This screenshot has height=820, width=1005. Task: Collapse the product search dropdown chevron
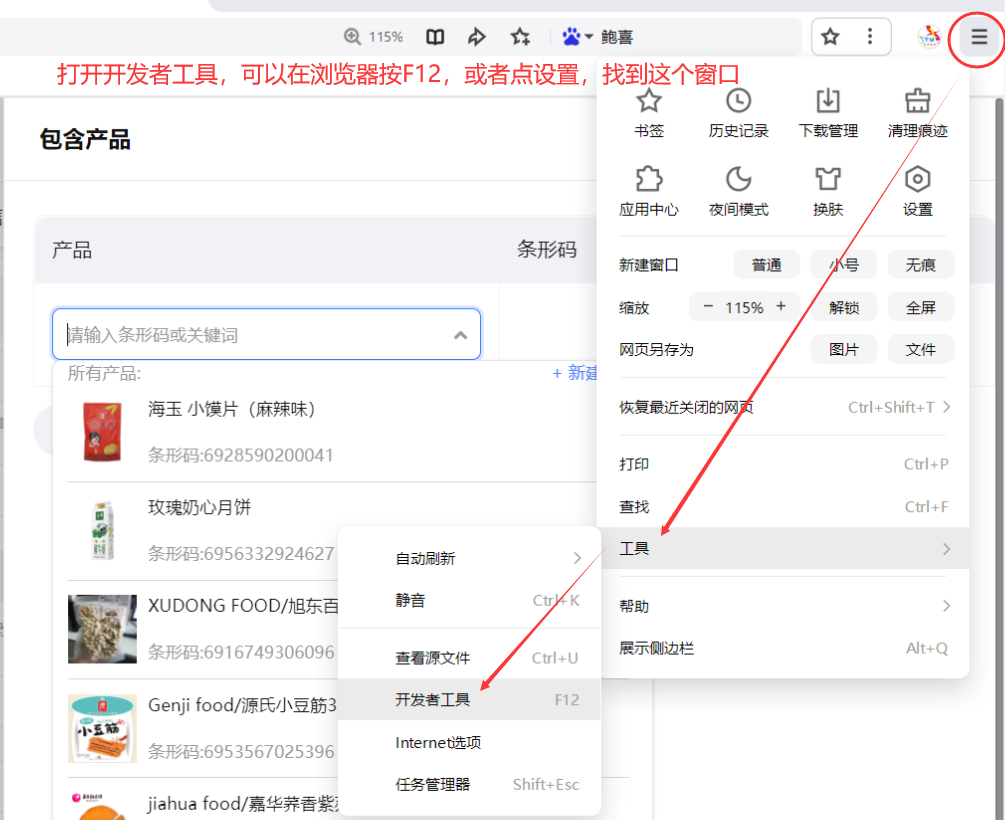(x=460, y=335)
